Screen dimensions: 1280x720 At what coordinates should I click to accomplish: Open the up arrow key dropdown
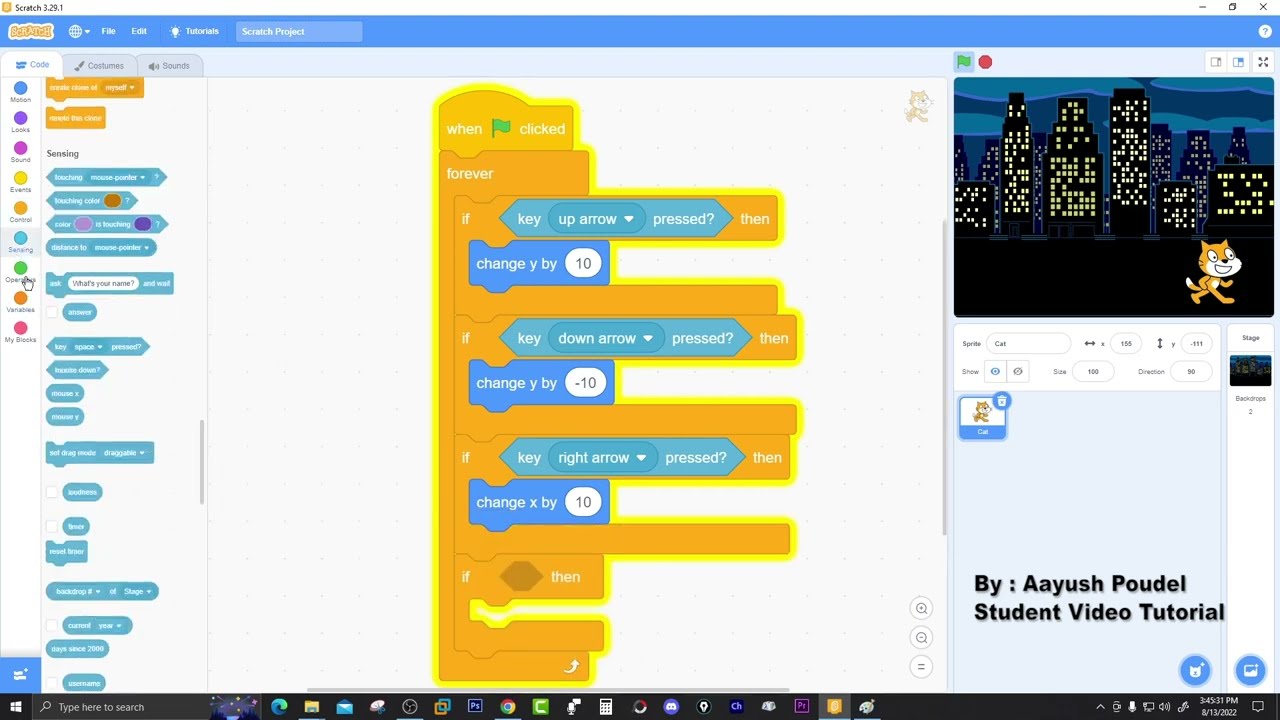pyautogui.click(x=597, y=219)
